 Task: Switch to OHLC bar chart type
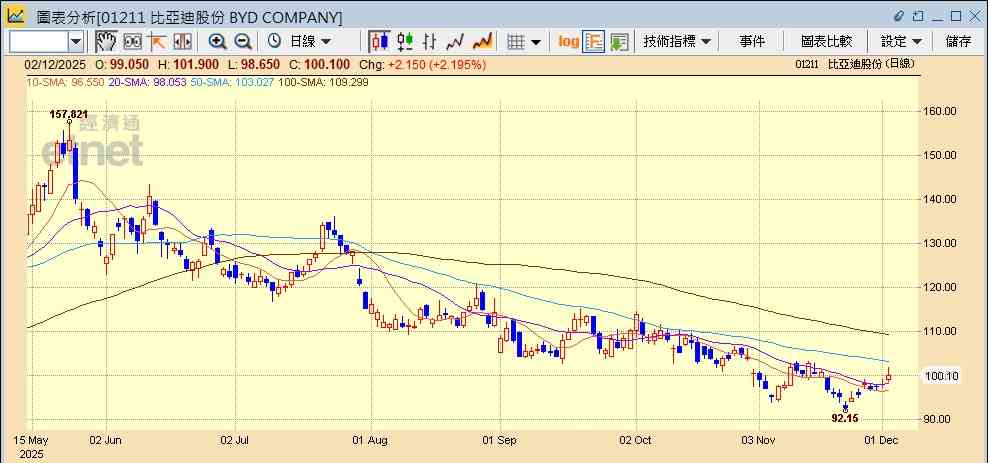430,41
